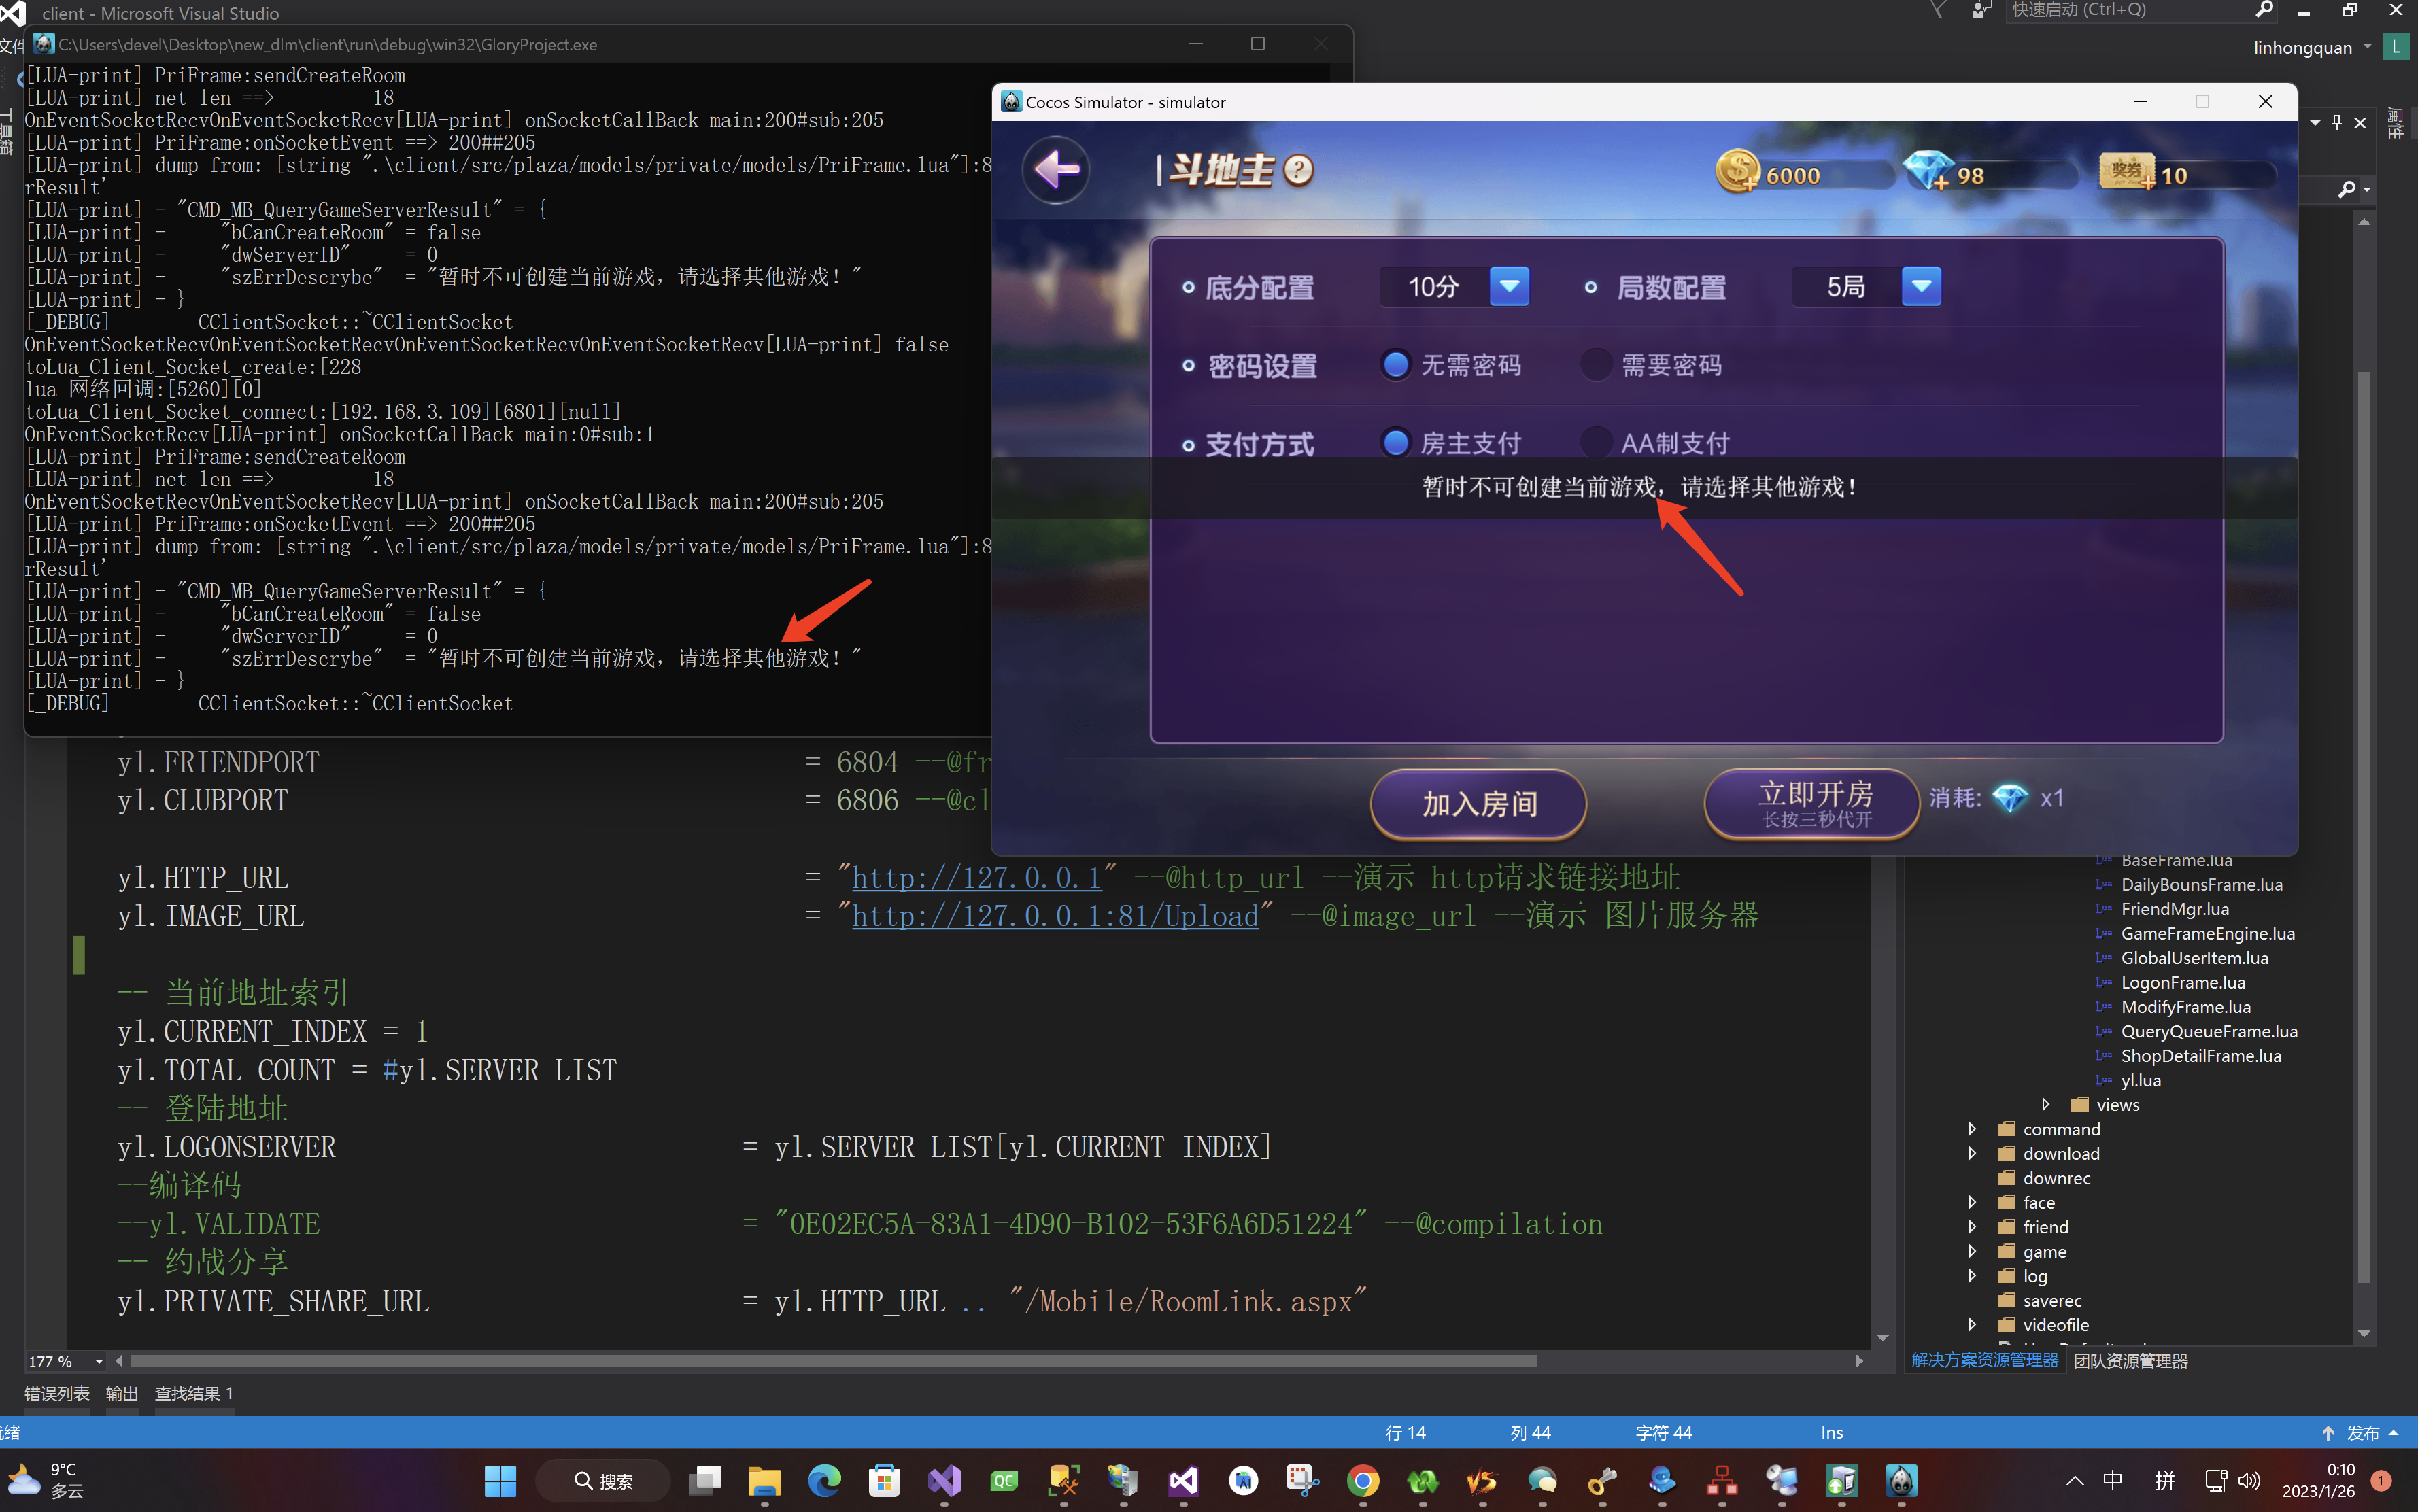Image resolution: width=2418 pixels, height=1512 pixels.
Task: Show hidden system tray icons
Action: pyautogui.click(x=2075, y=1480)
